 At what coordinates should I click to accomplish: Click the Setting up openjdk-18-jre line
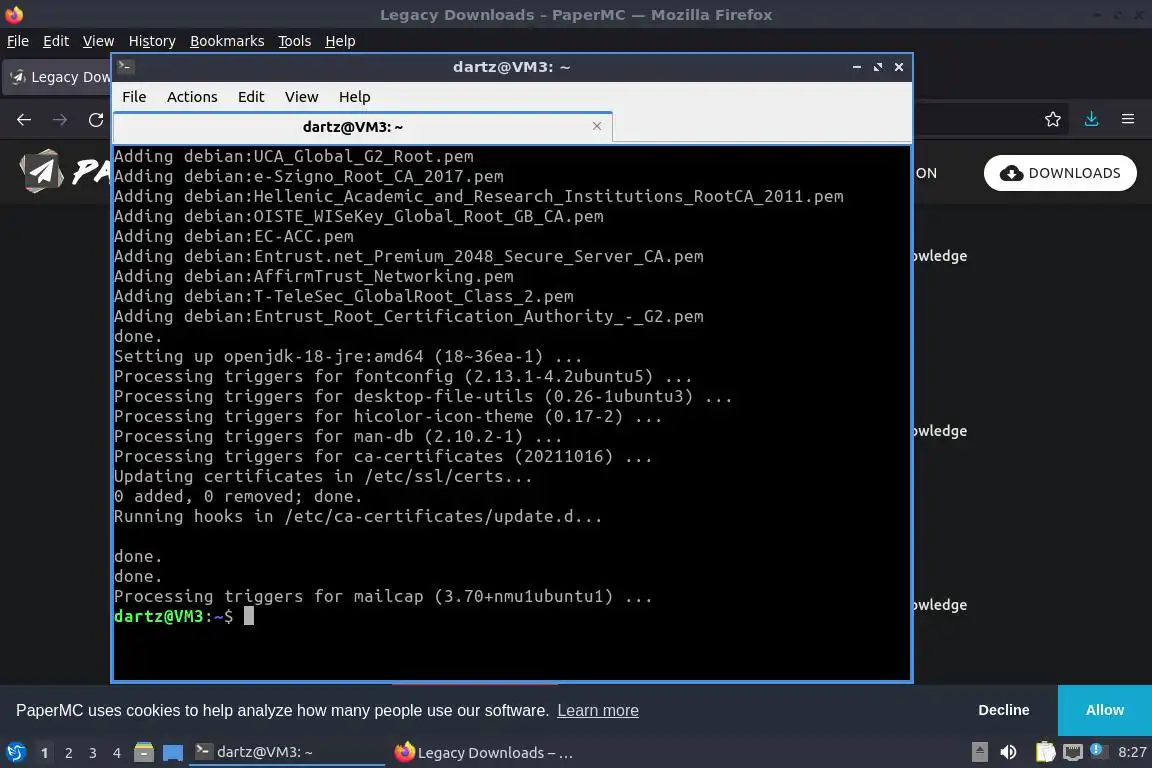pos(348,356)
